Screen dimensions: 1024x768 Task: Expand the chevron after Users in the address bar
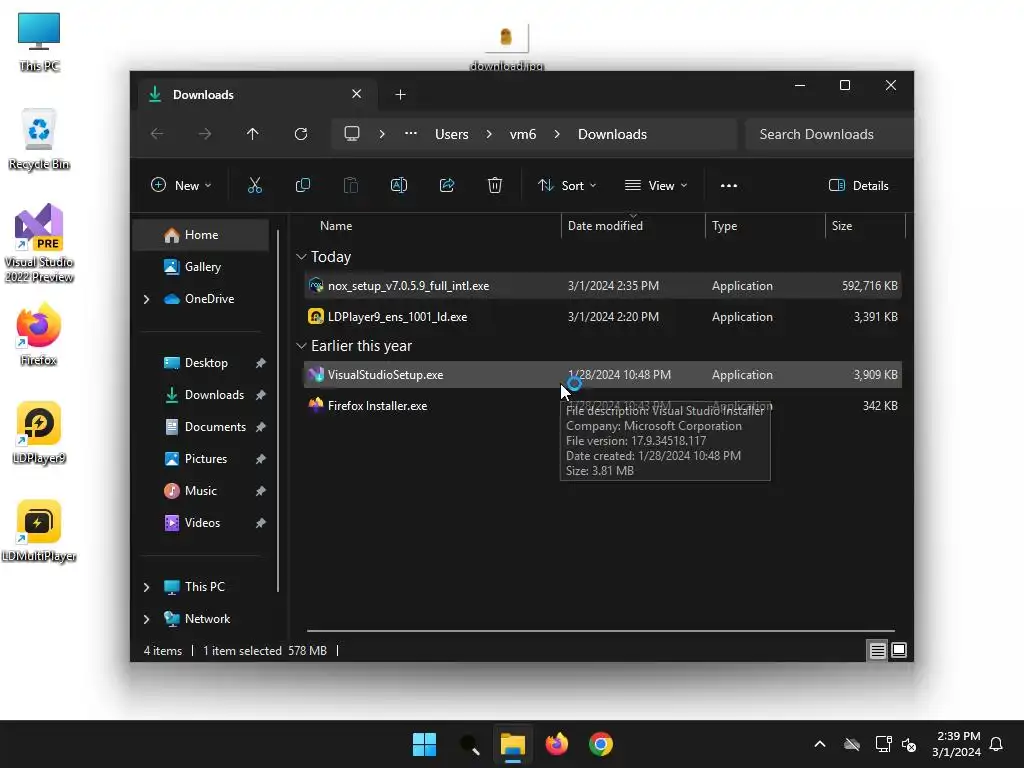pos(489,134)
